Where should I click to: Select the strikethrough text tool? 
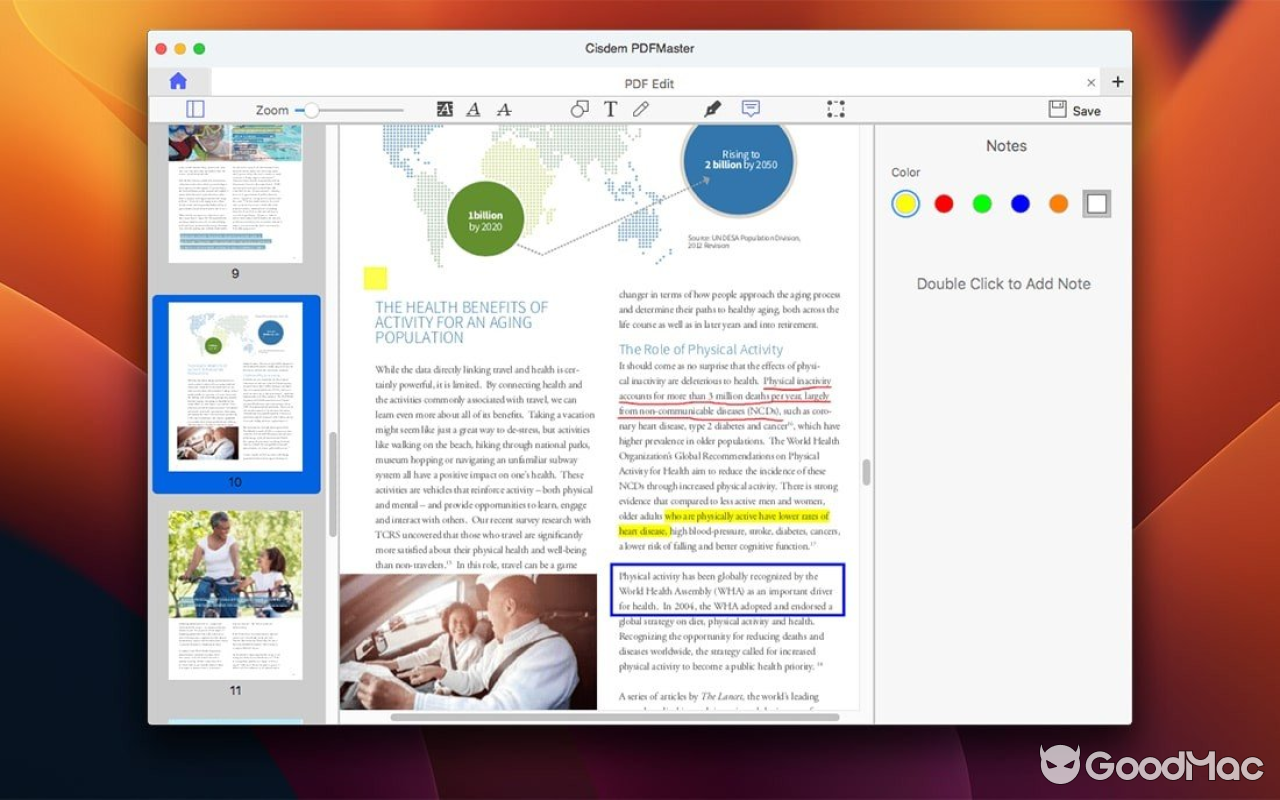503,109
